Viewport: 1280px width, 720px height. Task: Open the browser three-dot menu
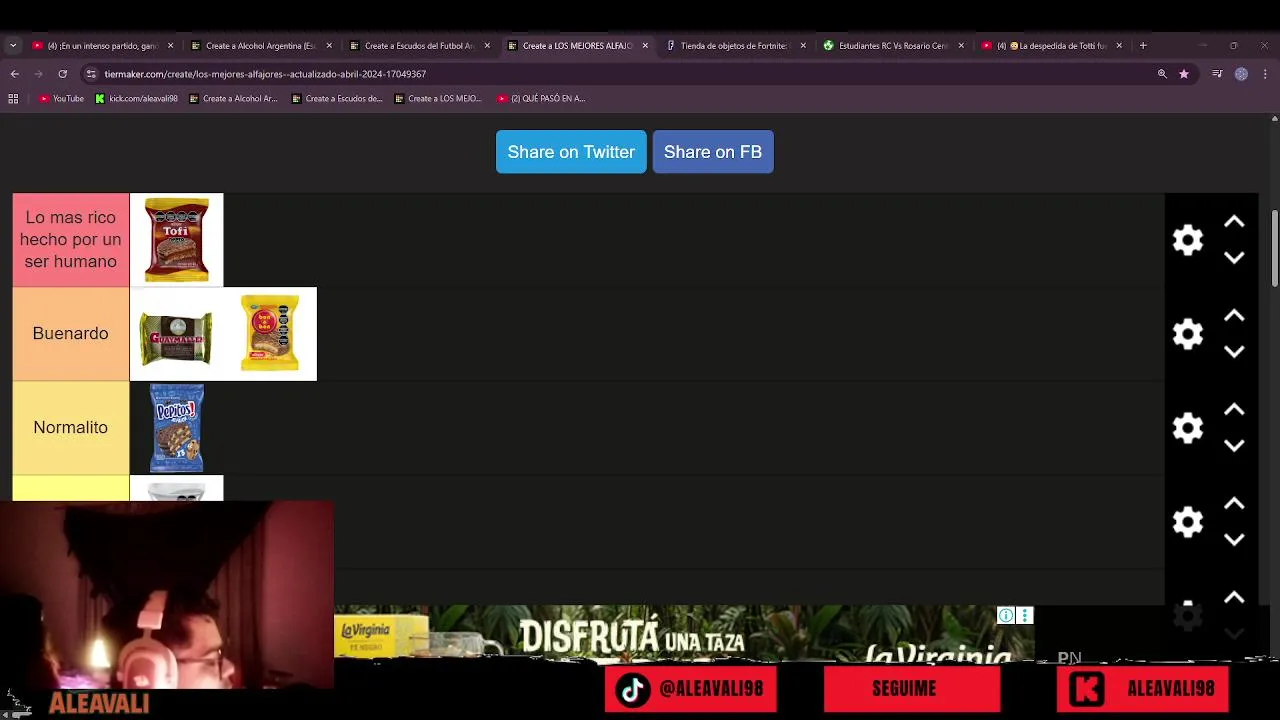(x=1265, y=74)
